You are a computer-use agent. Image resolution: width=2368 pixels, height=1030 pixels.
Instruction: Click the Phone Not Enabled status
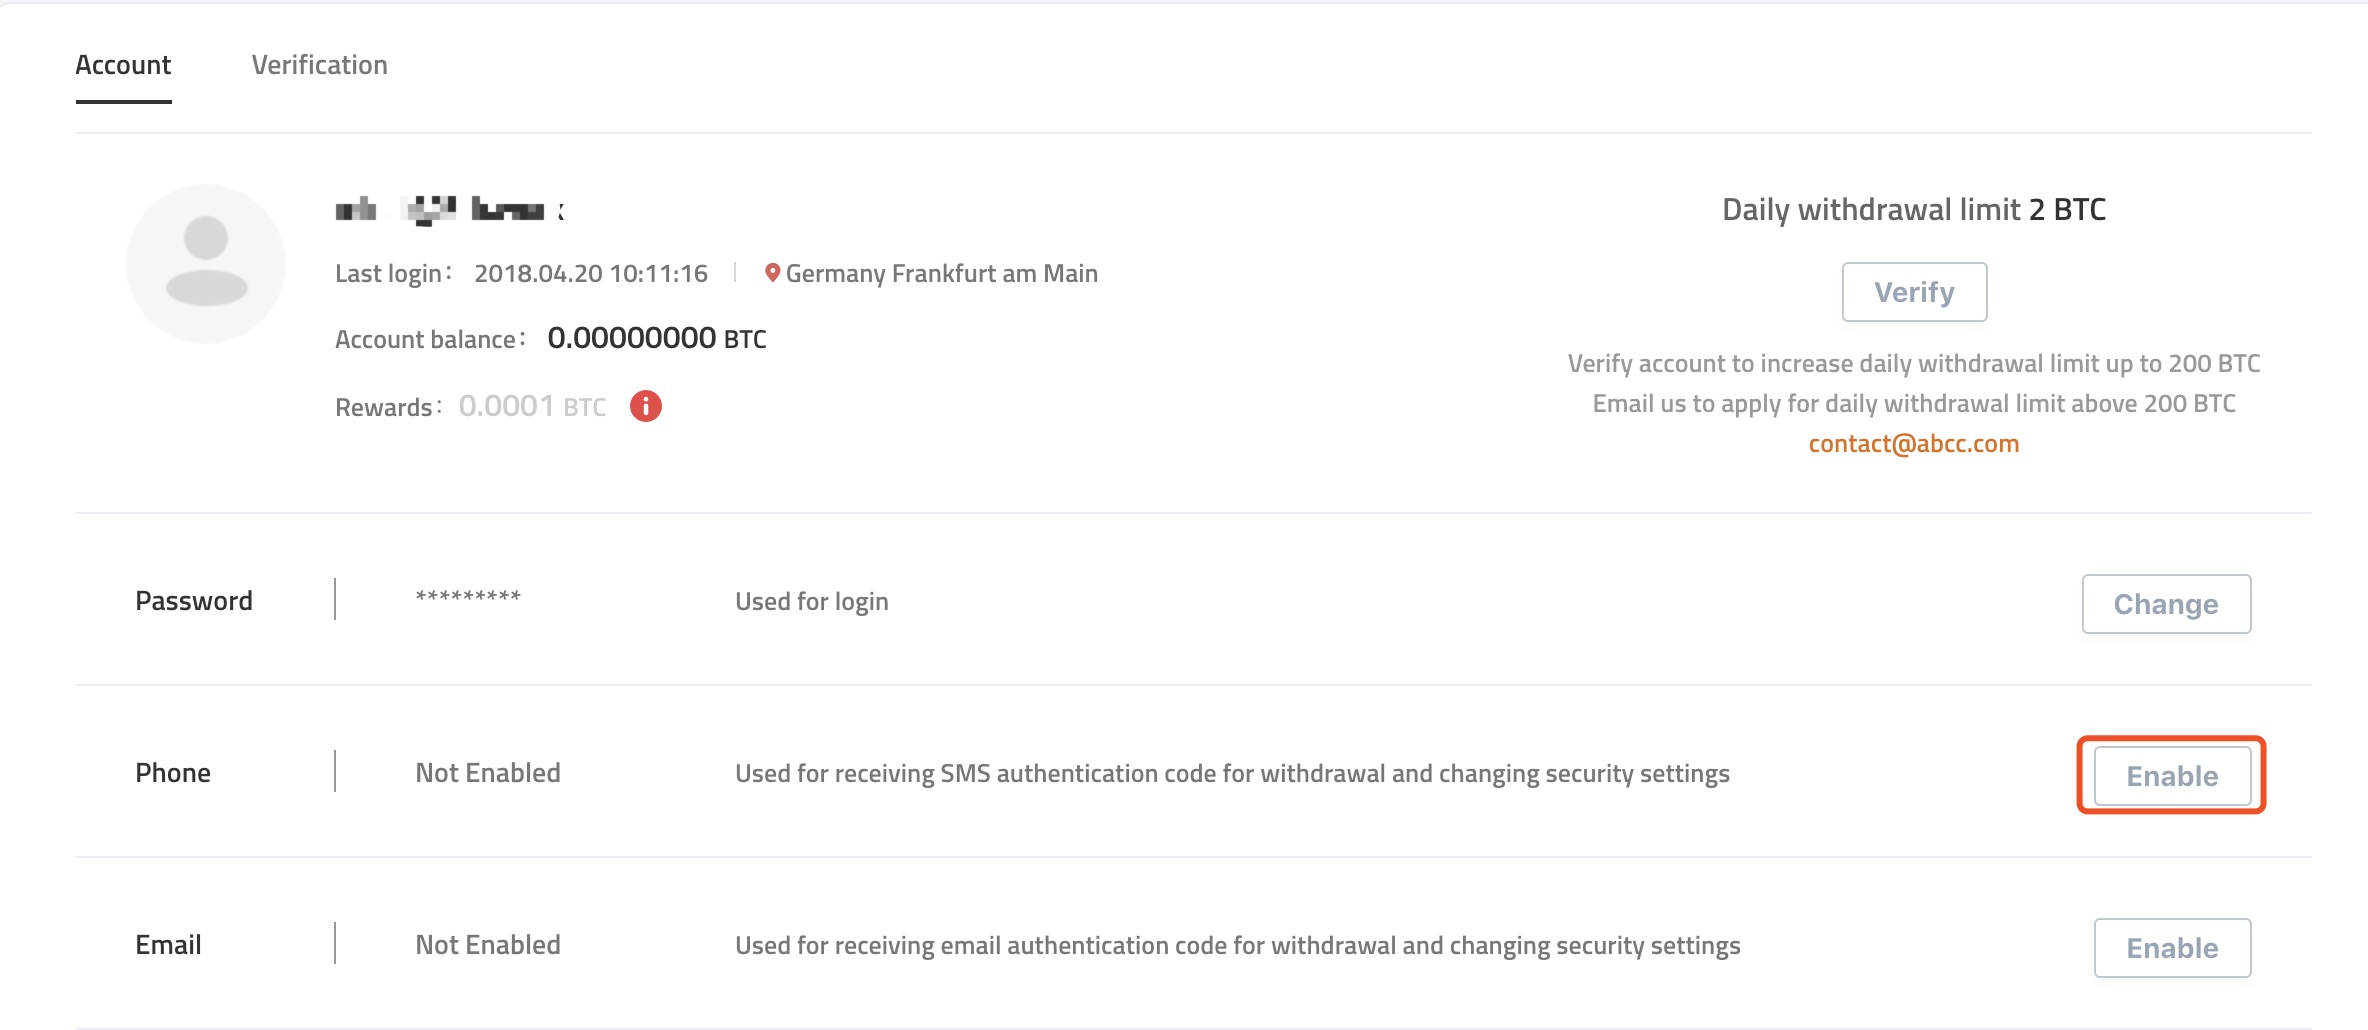[488, 773]
